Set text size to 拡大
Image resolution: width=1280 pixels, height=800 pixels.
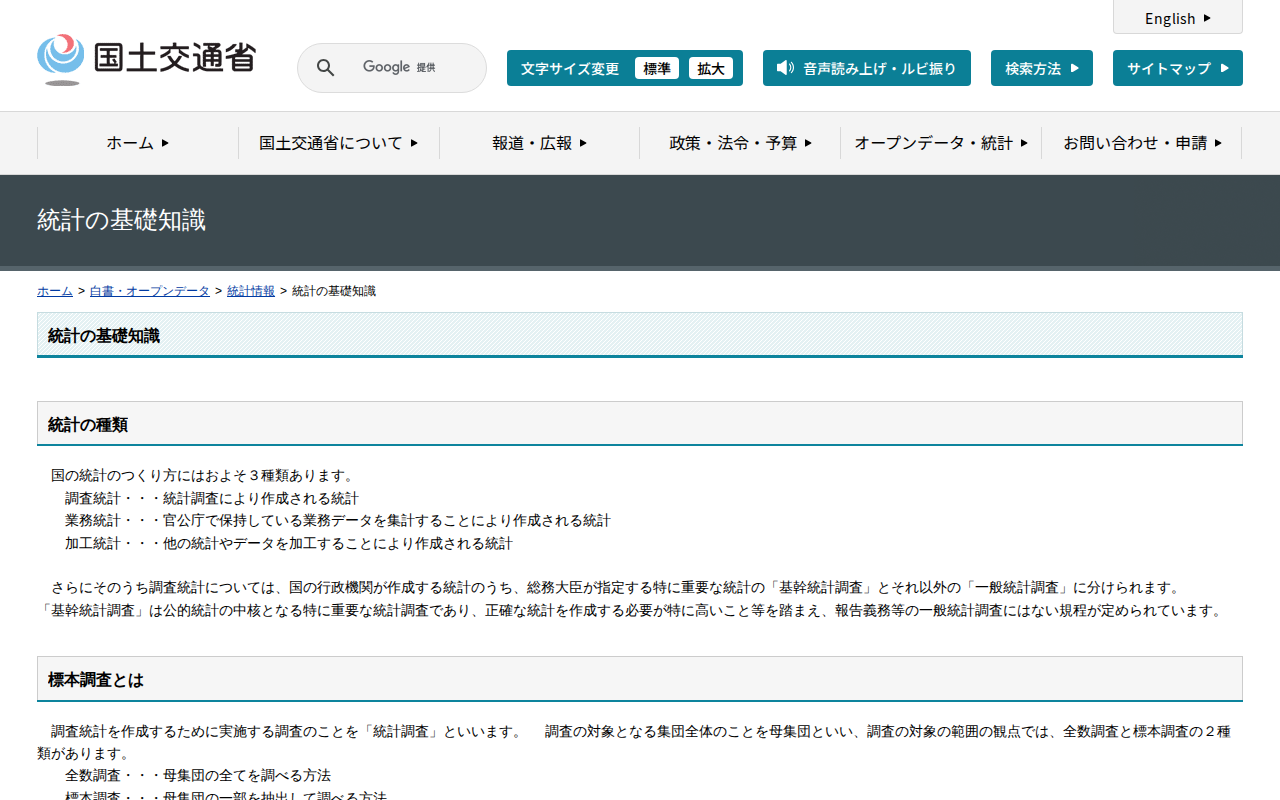pos(711,68)
